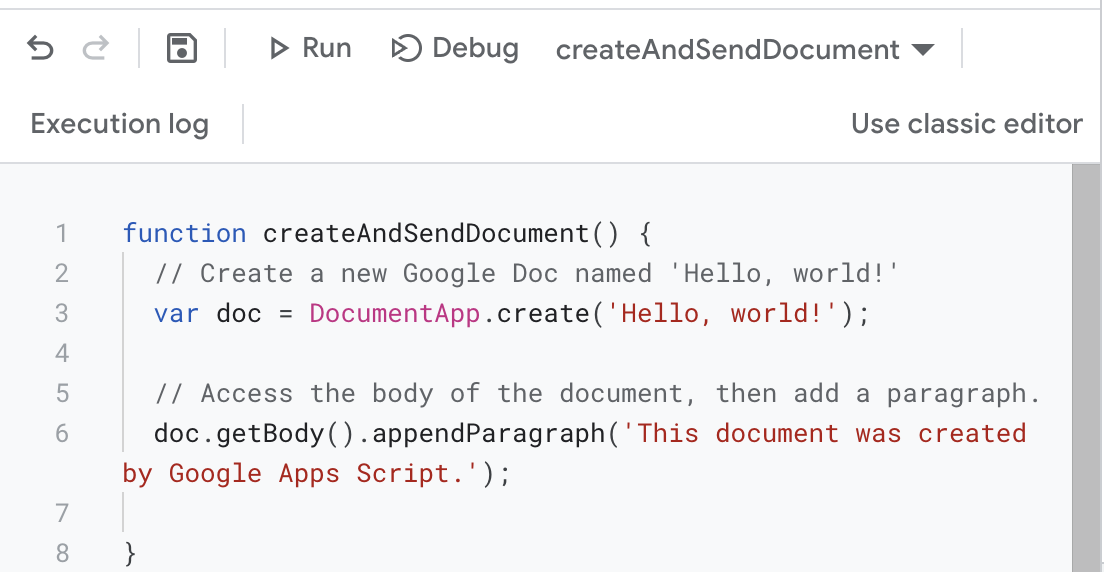The image size is (1104, 572).
Task: Click 'appendParagraph' on line 6
Action: (x=488, y=433)
